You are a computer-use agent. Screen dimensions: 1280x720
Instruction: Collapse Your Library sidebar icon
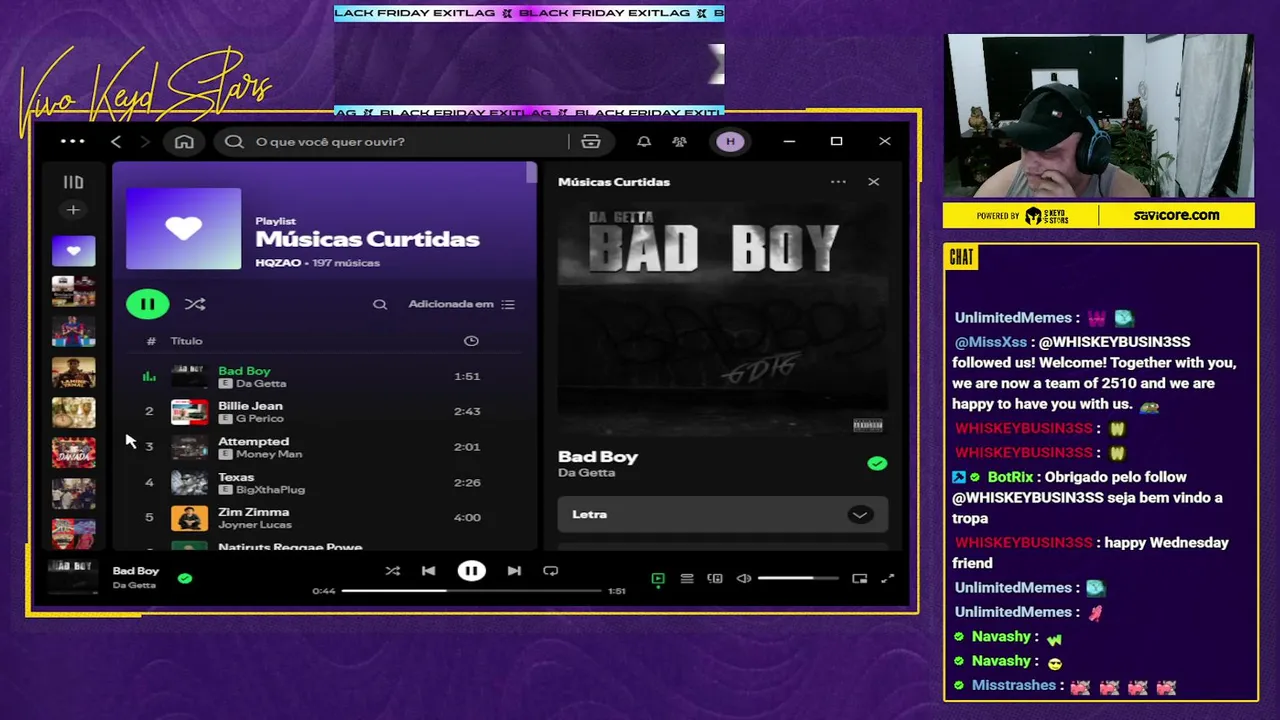pos(73,182)
